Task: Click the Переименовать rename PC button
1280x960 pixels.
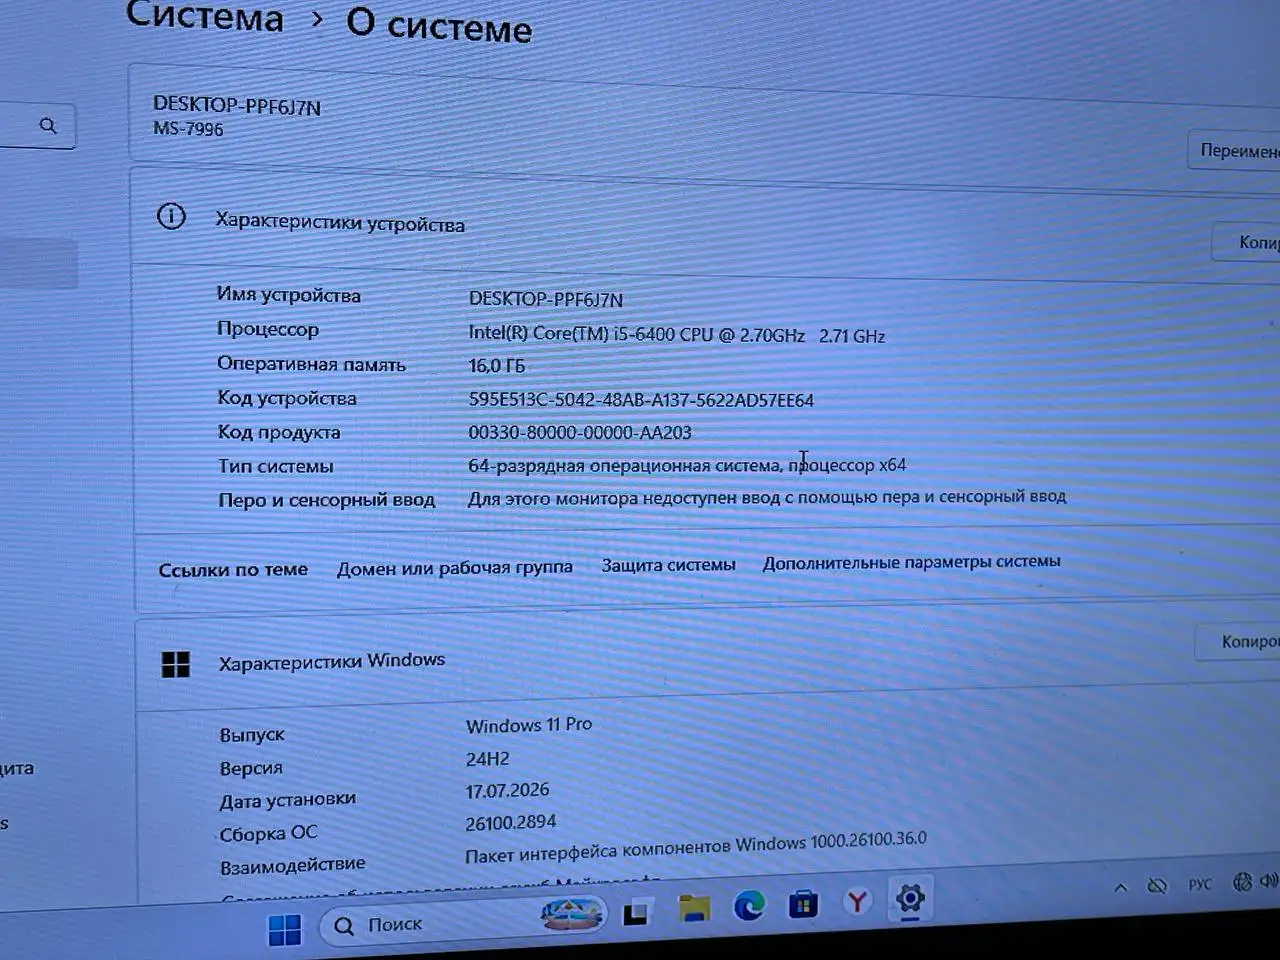Action: 1234,150
